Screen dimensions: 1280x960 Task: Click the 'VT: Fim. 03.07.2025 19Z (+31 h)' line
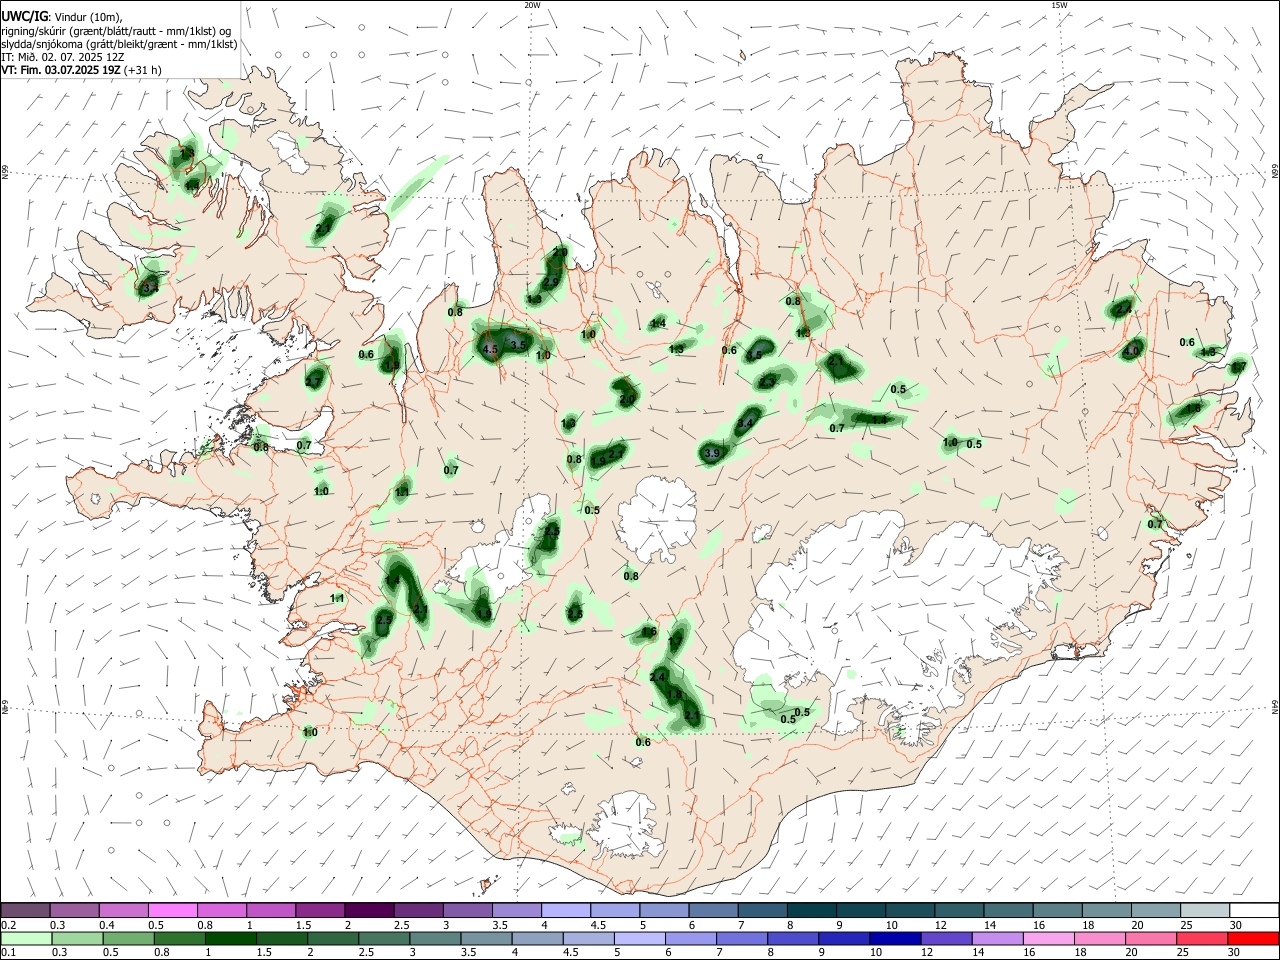tap(81, 70)
